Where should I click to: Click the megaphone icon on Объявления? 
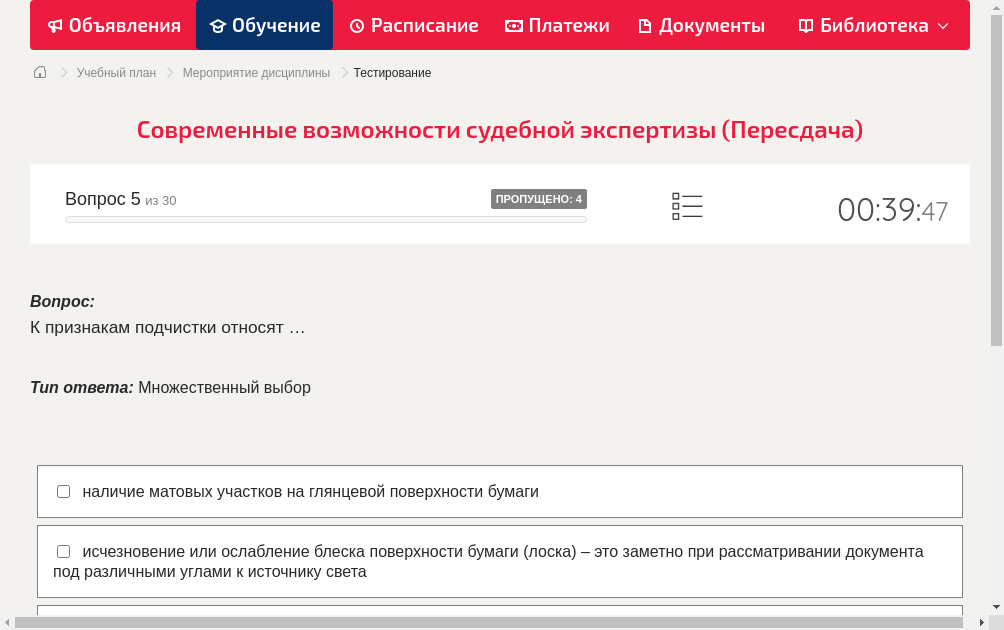click(55, 25)
